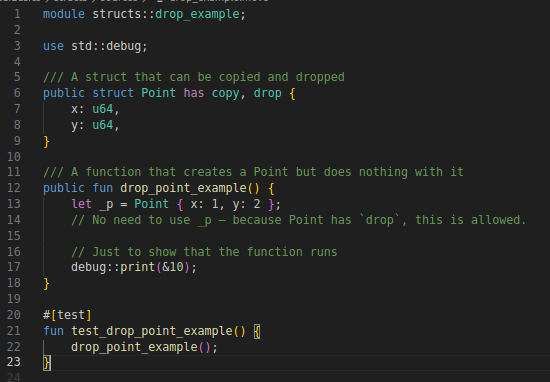The height and width of the screenshot is (382, 550).
Task: Click the 'u64' type of field y
Action: 102,125
